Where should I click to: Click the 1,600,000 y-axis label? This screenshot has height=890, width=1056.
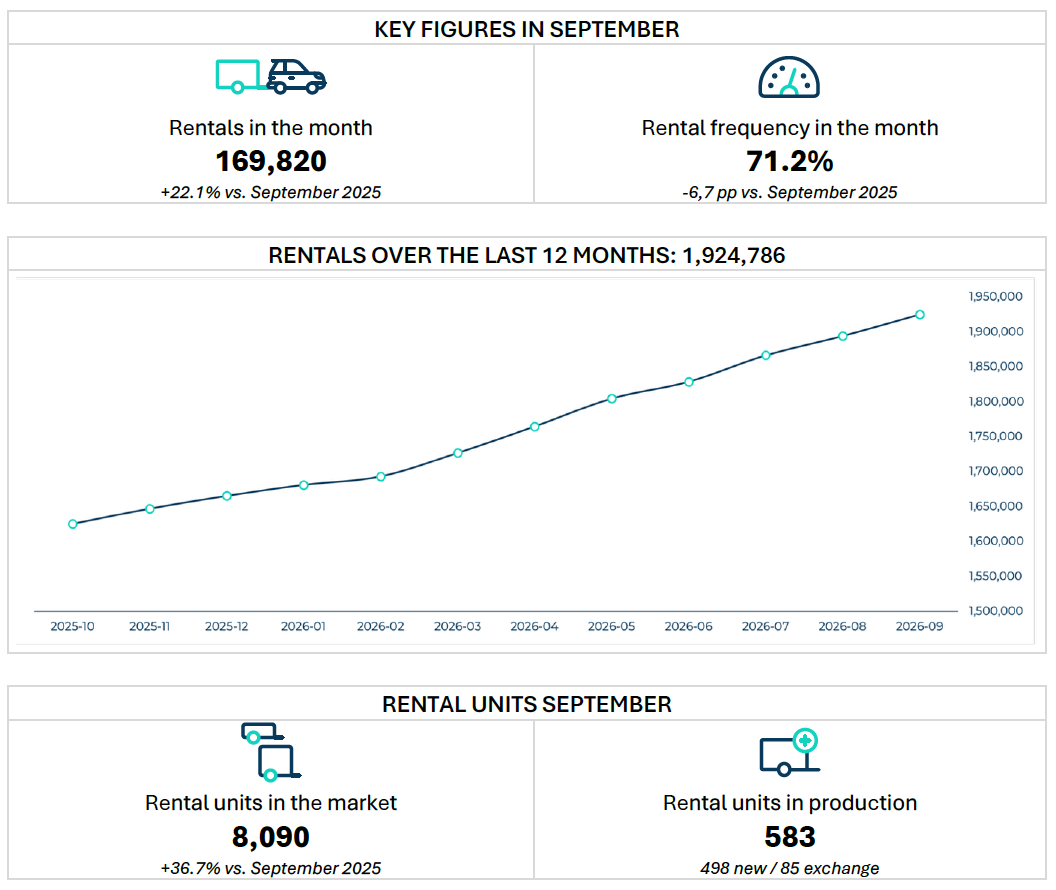pos(995,541)
